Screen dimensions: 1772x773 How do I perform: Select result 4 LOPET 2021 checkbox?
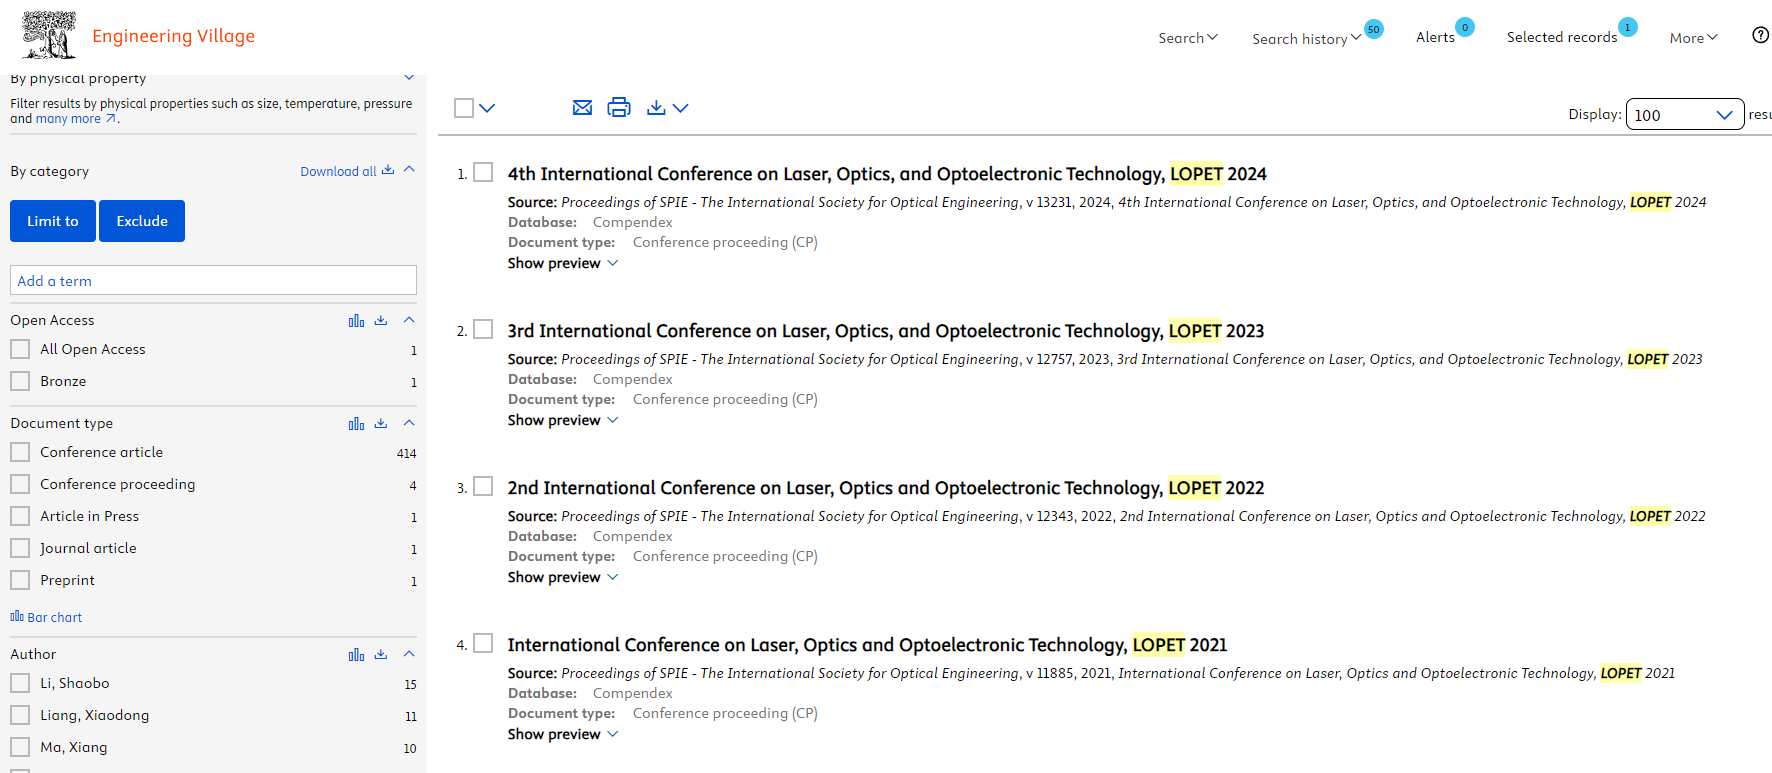(483, 643)
